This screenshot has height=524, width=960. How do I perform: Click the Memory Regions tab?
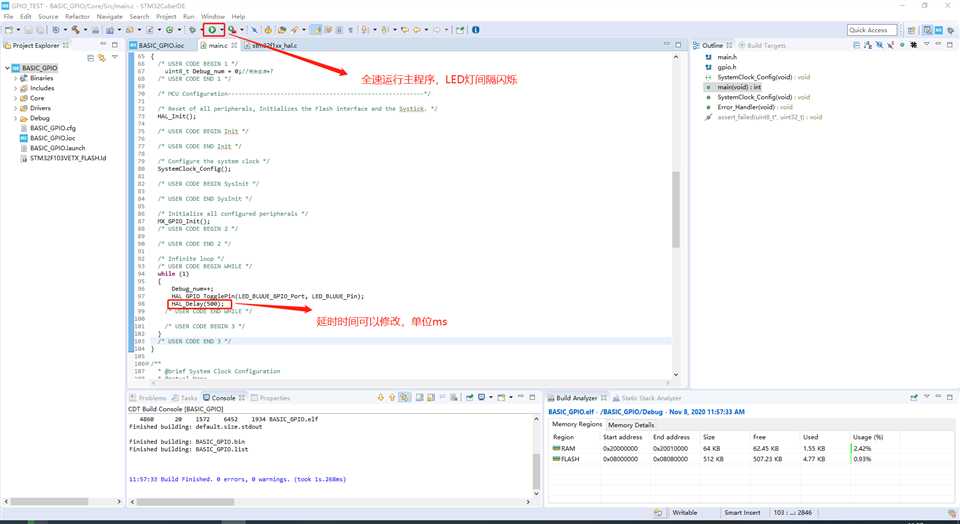(577, 424)
